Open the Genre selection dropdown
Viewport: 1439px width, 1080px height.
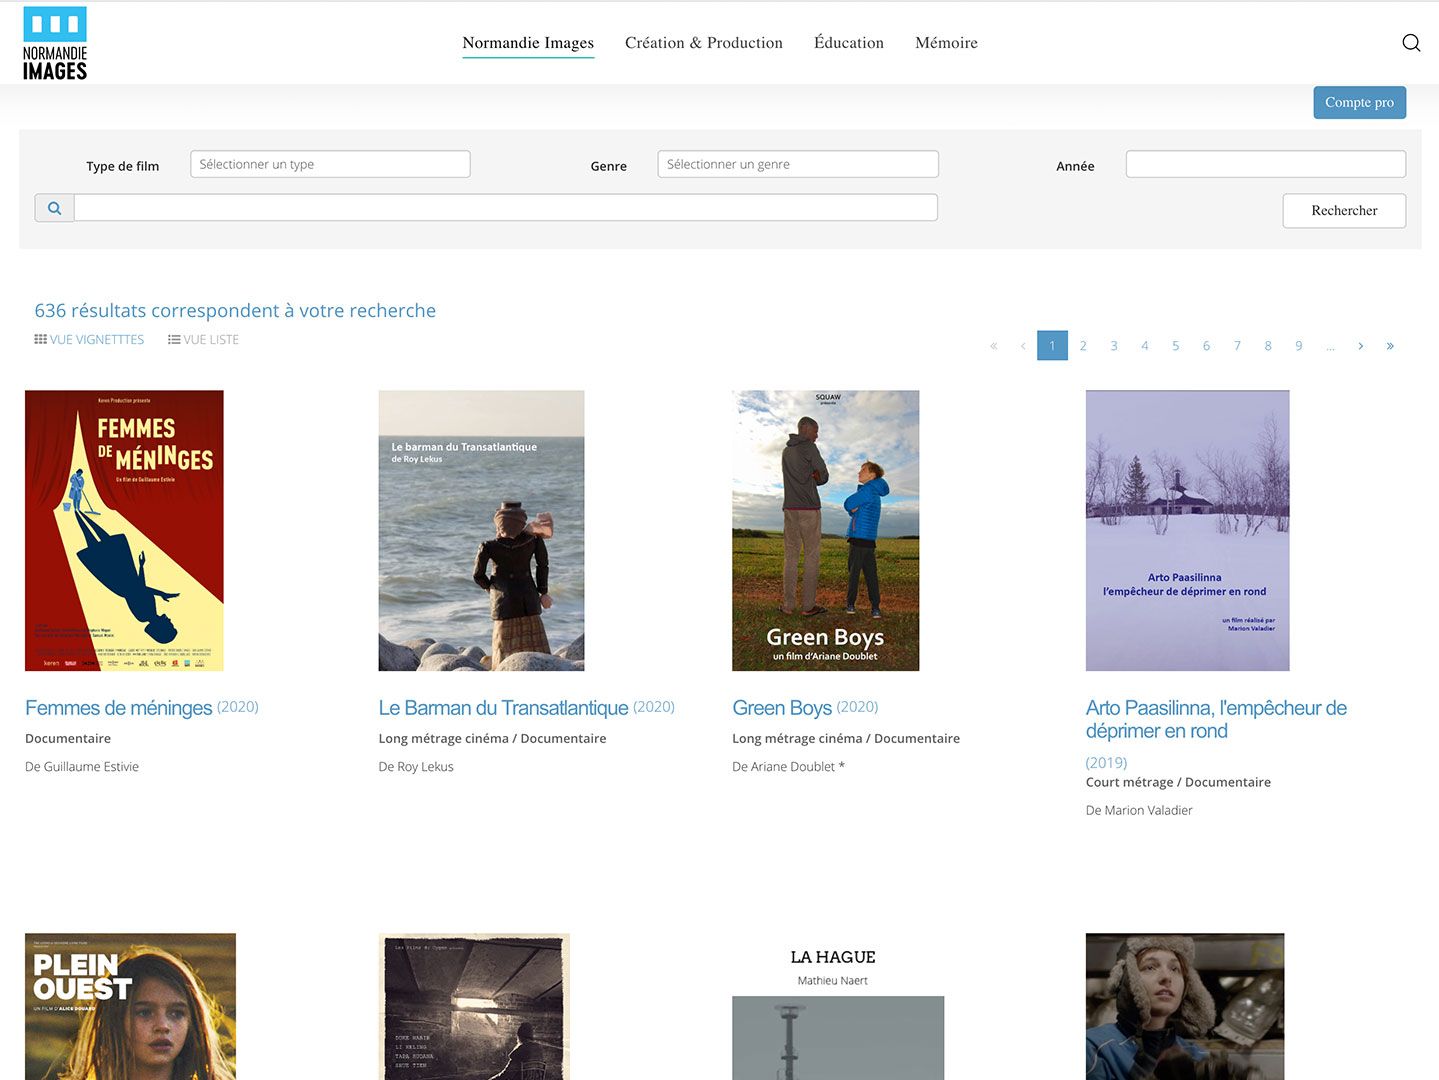798,164
